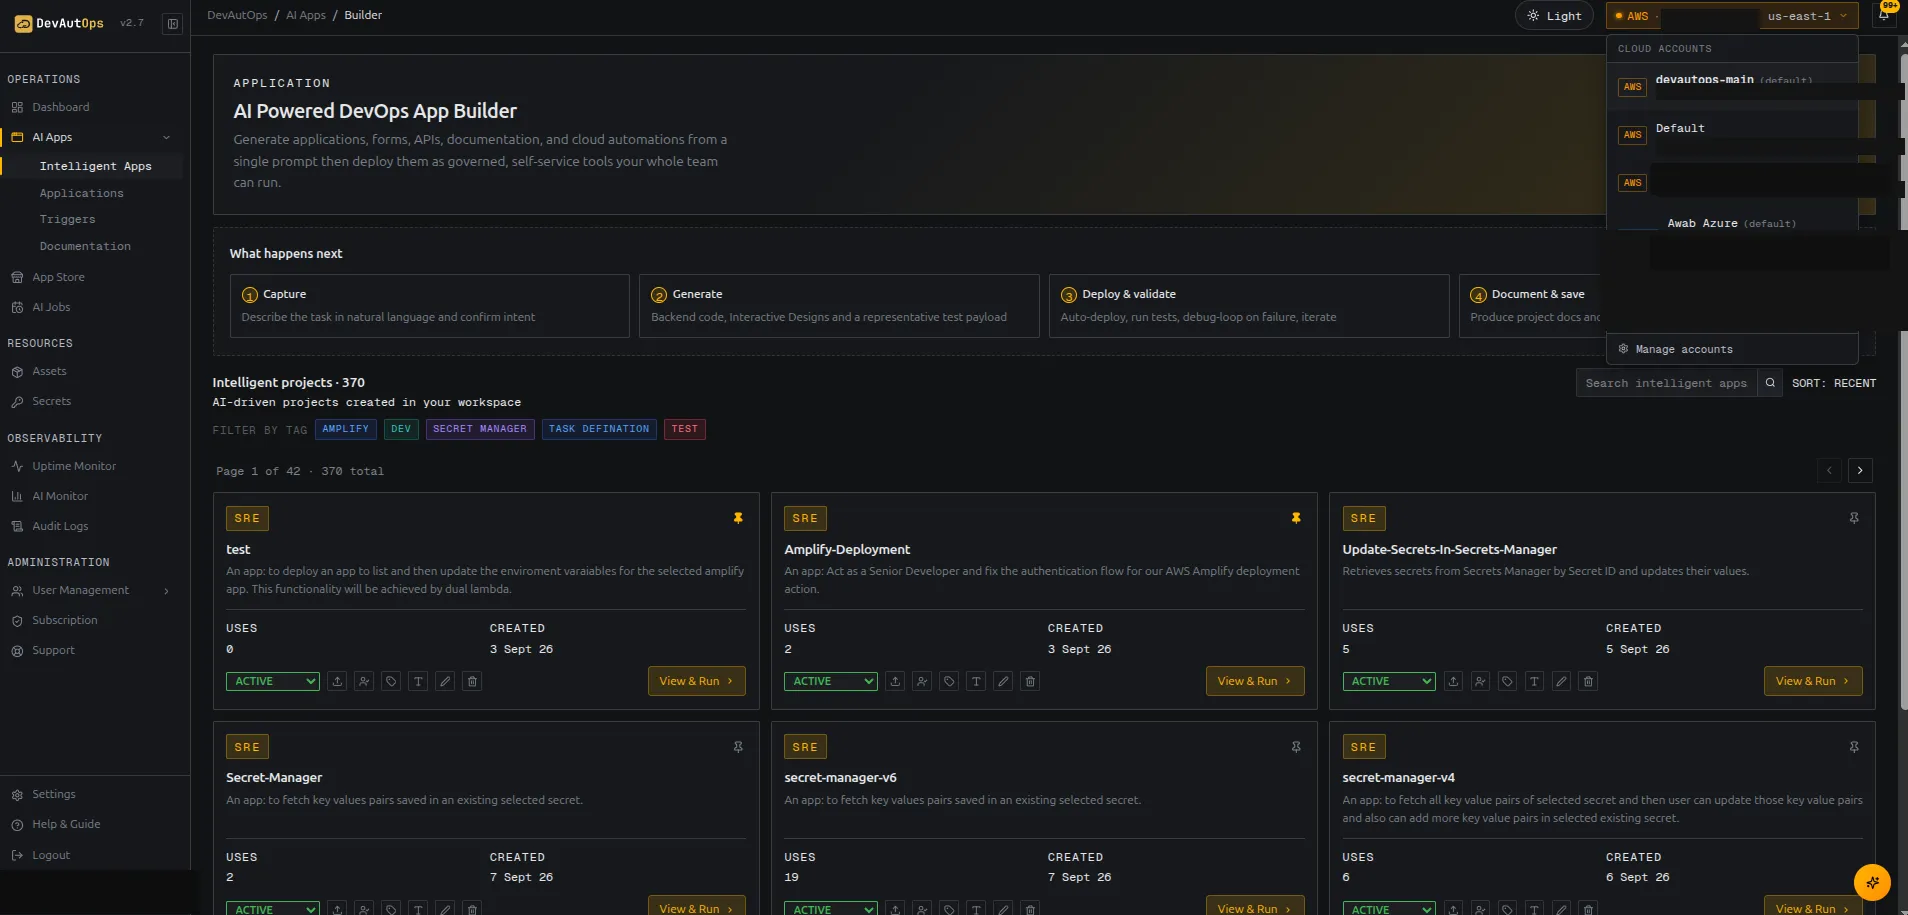Viewport: 1908px width, 915px height.
Task: Open Dashboard in the sidebar
Action: pos(60,107)
